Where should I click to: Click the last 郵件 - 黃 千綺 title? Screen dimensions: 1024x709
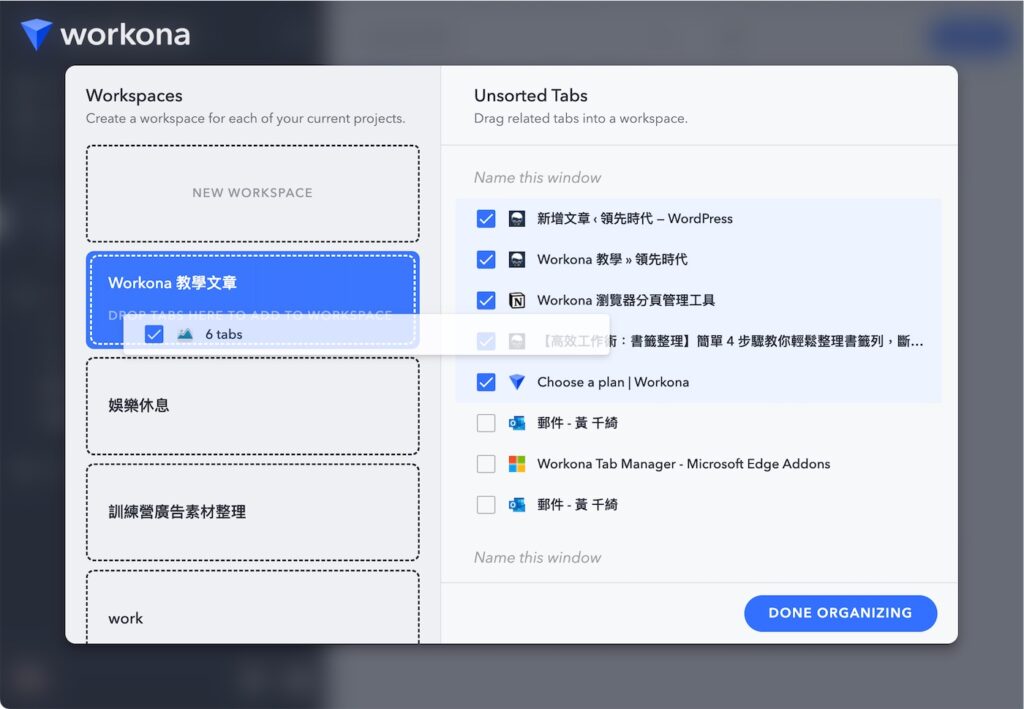tap(577, 505)
